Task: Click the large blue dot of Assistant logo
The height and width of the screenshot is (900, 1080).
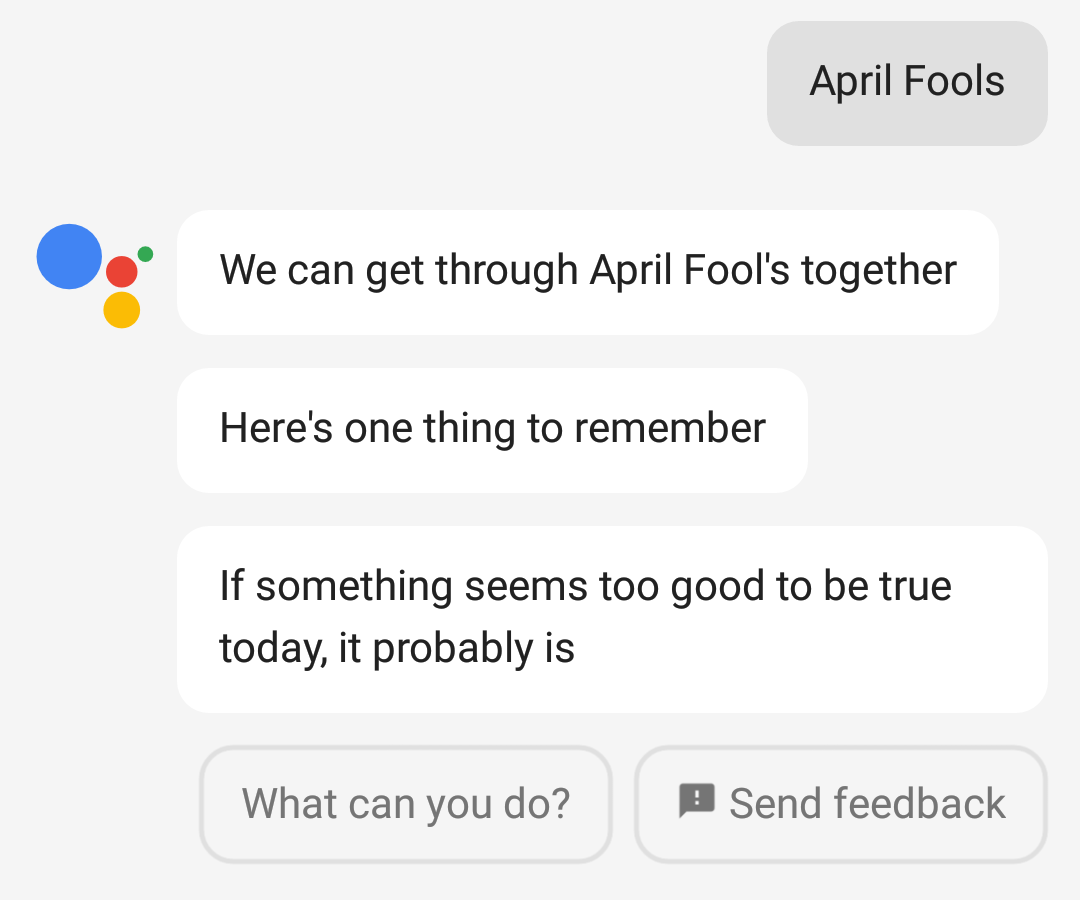Action: (x=69, y=257)
